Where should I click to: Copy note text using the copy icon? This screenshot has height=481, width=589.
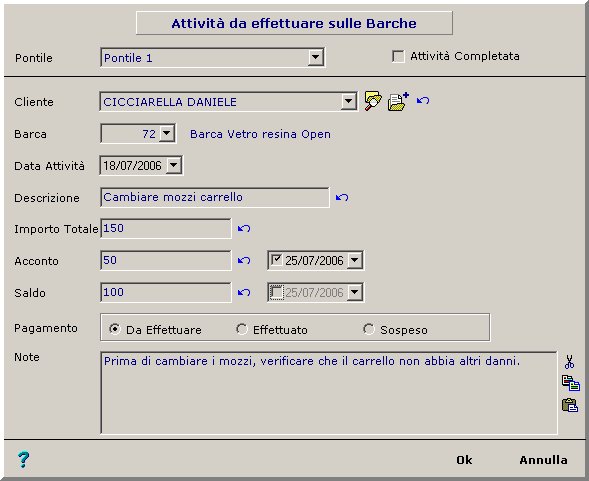click(571, 383)
